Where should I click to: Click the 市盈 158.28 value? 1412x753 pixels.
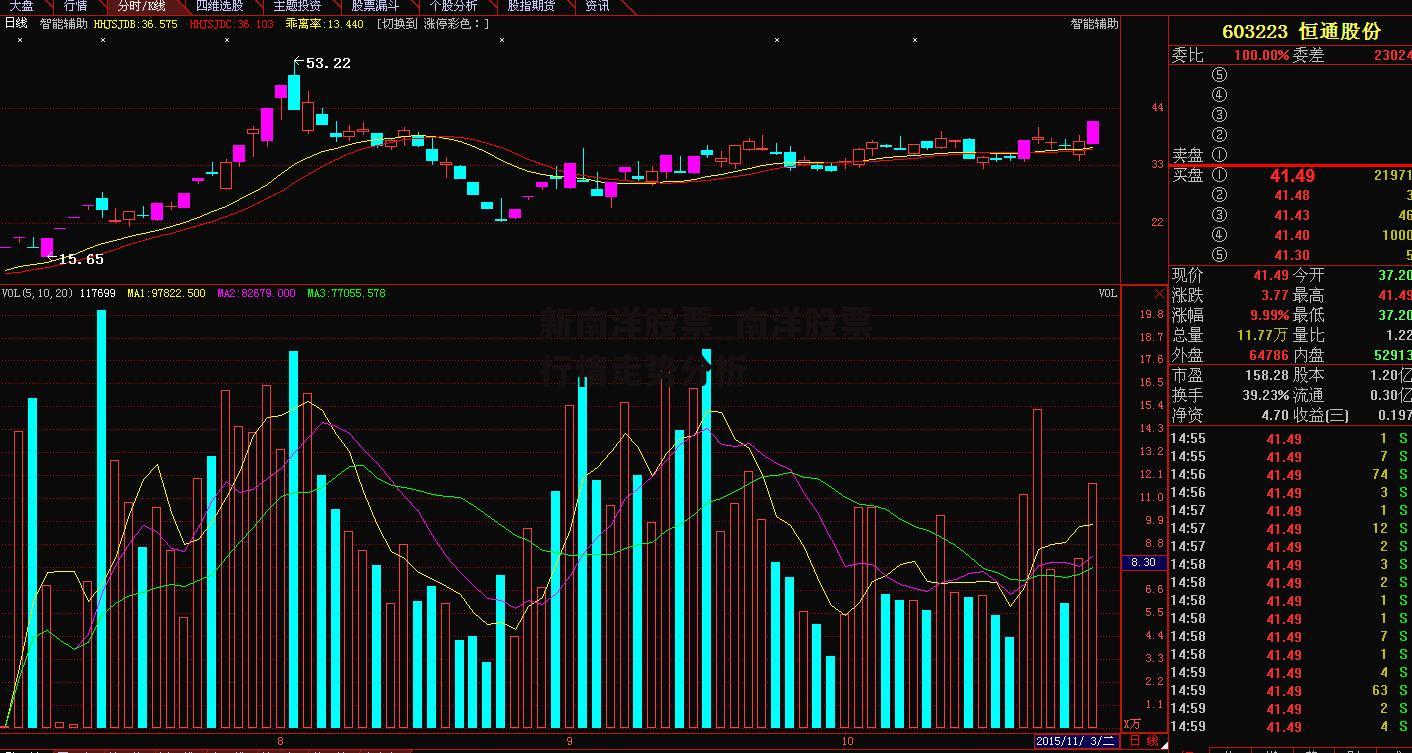[1266, 375]
